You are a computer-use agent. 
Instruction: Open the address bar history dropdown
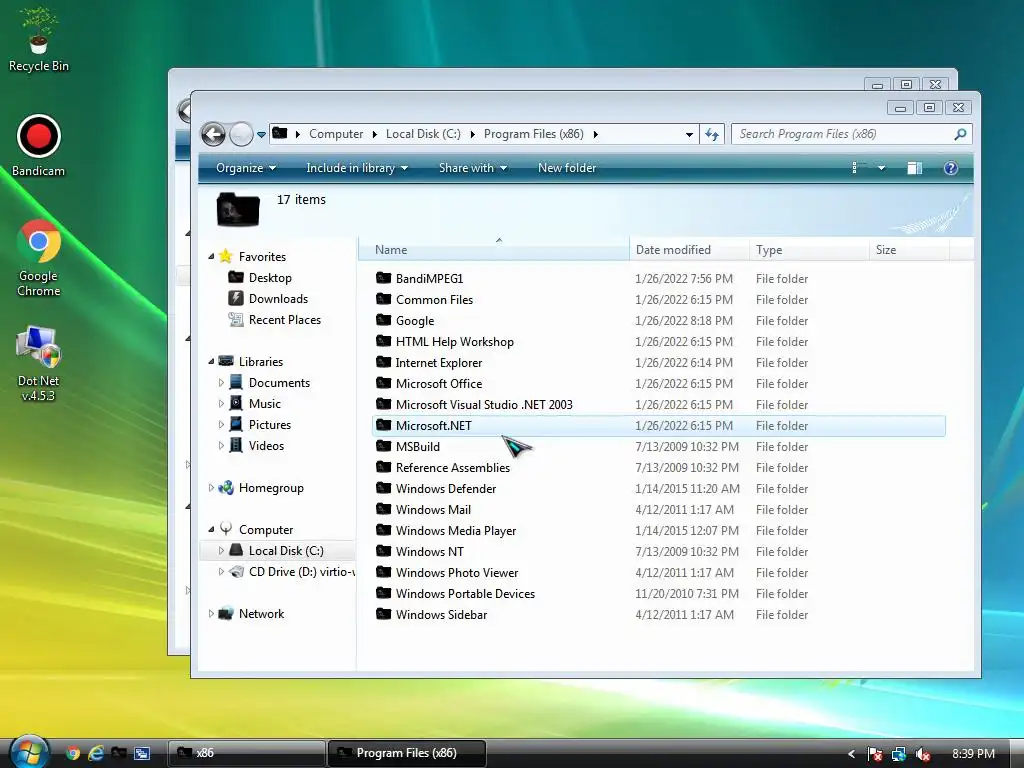(x=689, y=135)
